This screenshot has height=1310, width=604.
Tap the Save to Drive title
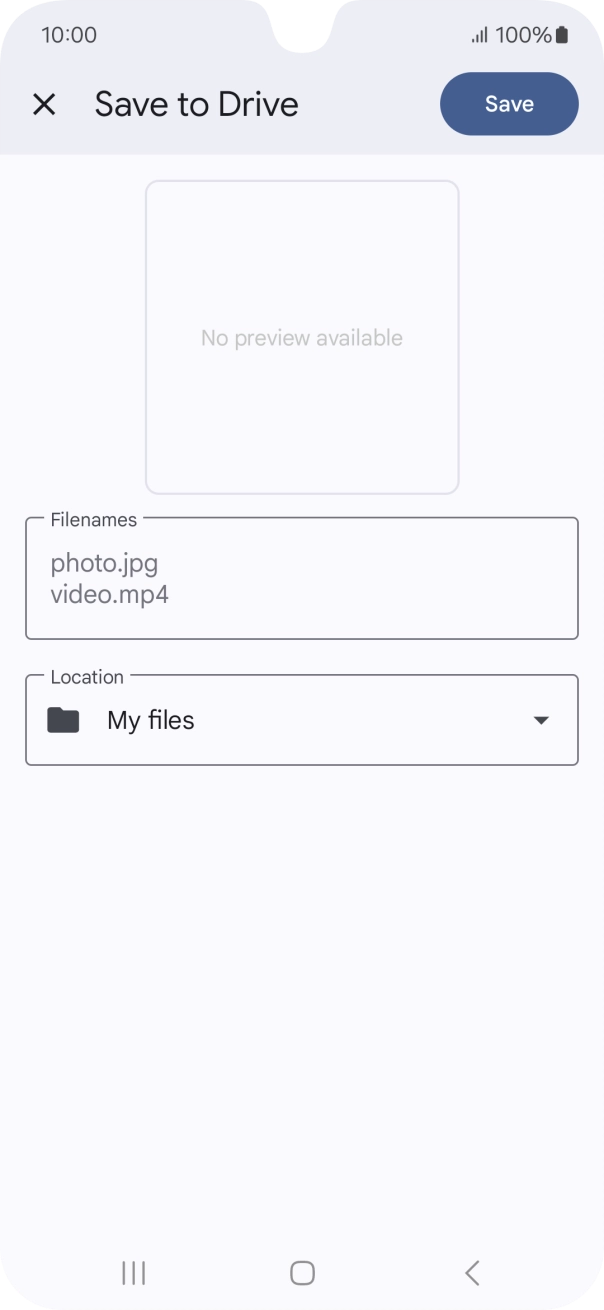(197, 104)
